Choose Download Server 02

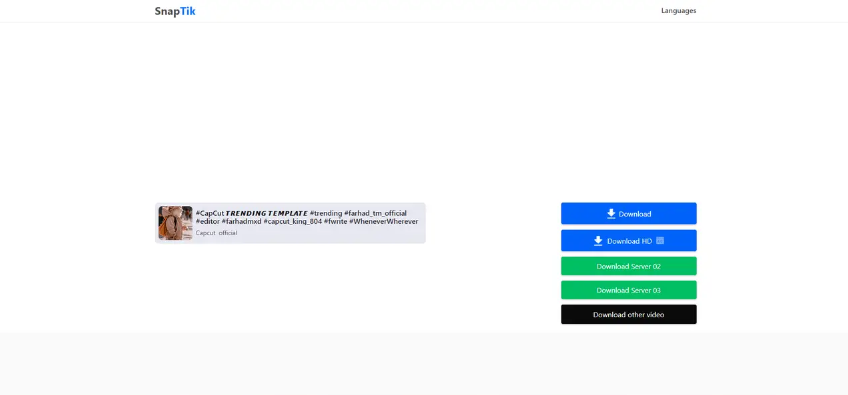pos(628,266)
